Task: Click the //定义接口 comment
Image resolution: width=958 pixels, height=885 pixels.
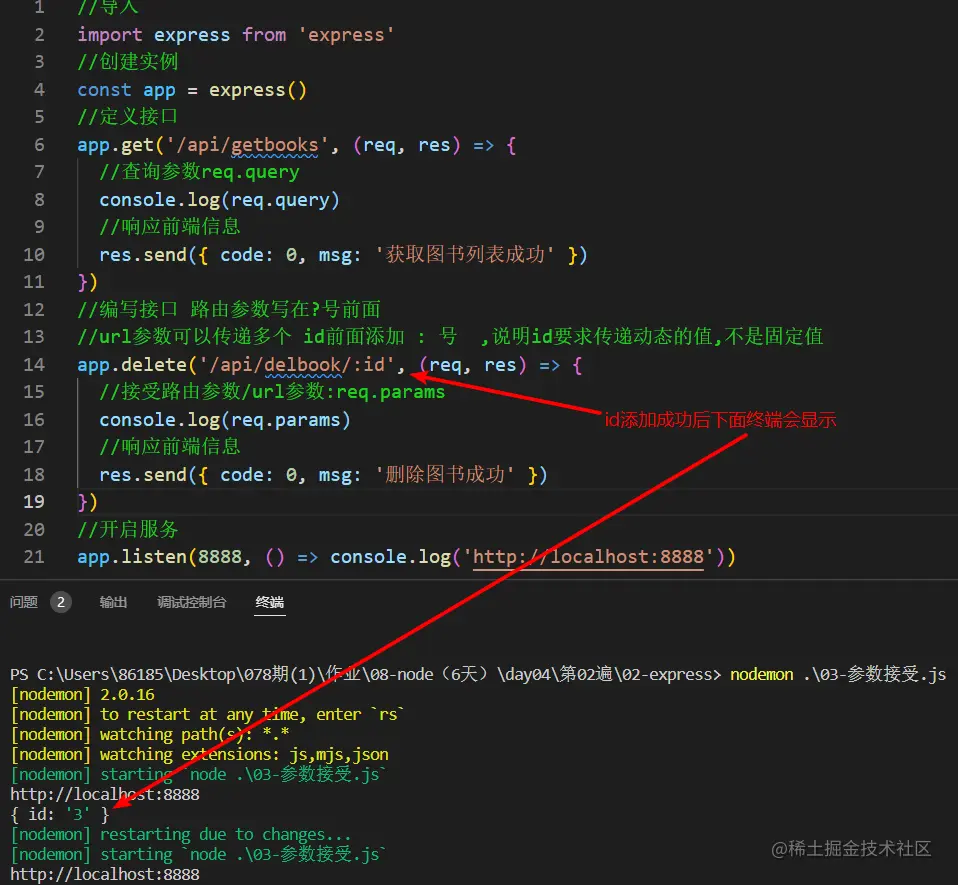Action: point(128,116)
